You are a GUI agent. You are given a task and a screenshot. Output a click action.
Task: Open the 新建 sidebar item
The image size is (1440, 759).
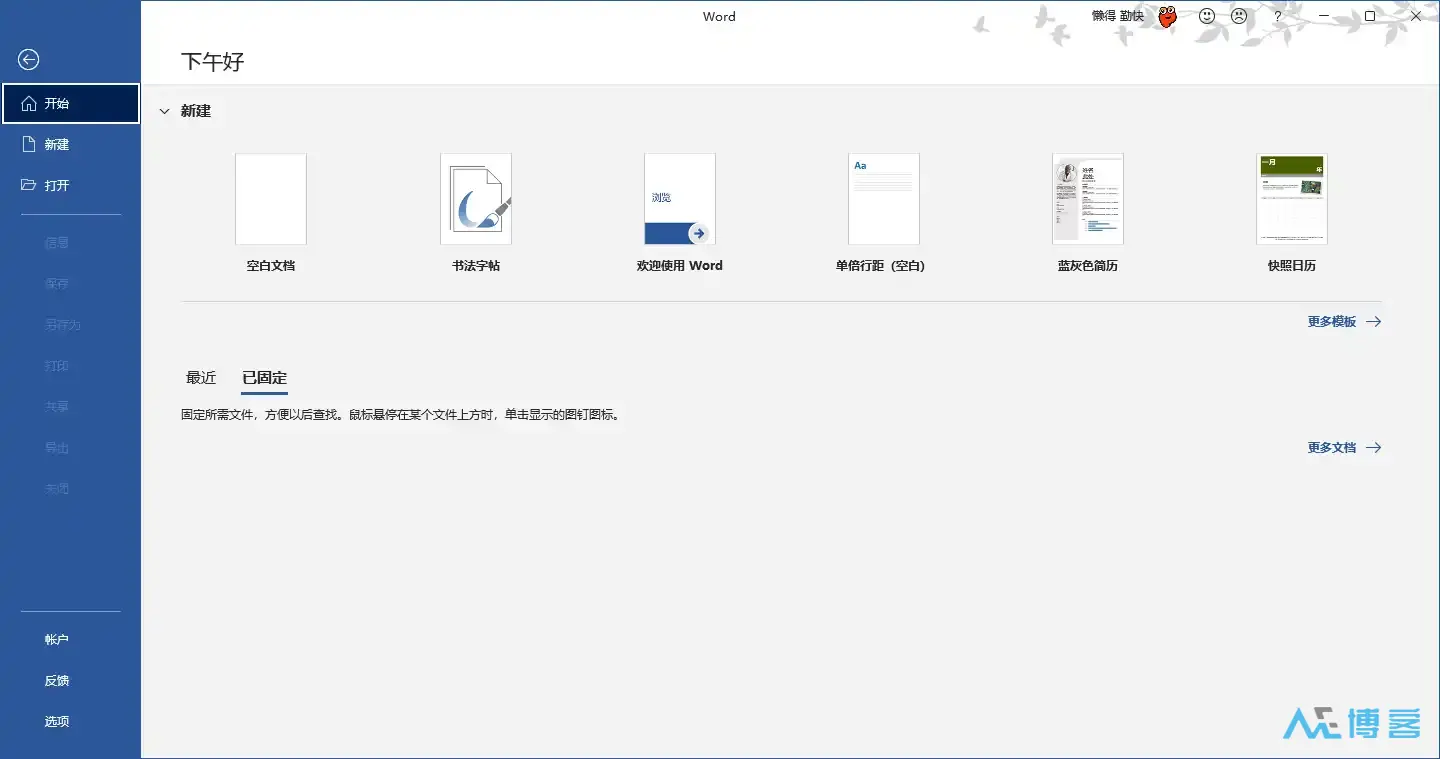[x=57, y=143]
